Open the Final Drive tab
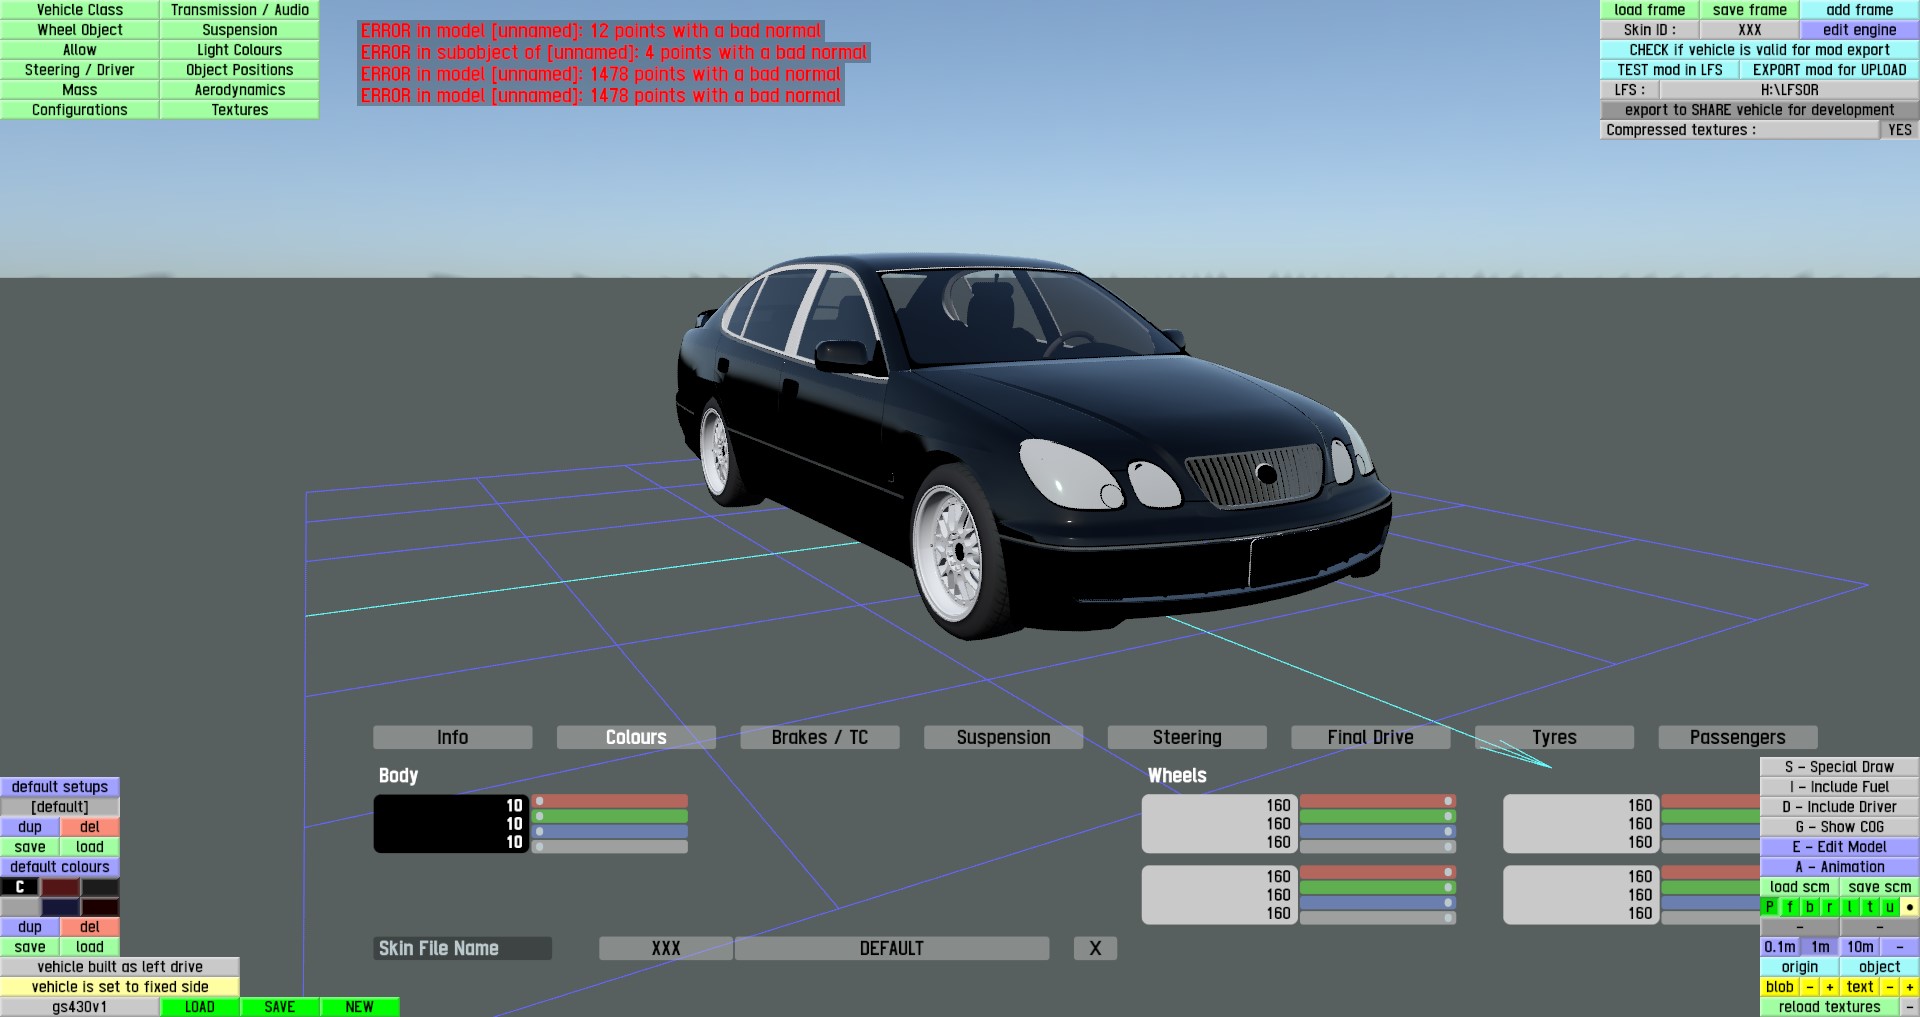This screenshot has height=1017, width=1920. [1371, 737]
